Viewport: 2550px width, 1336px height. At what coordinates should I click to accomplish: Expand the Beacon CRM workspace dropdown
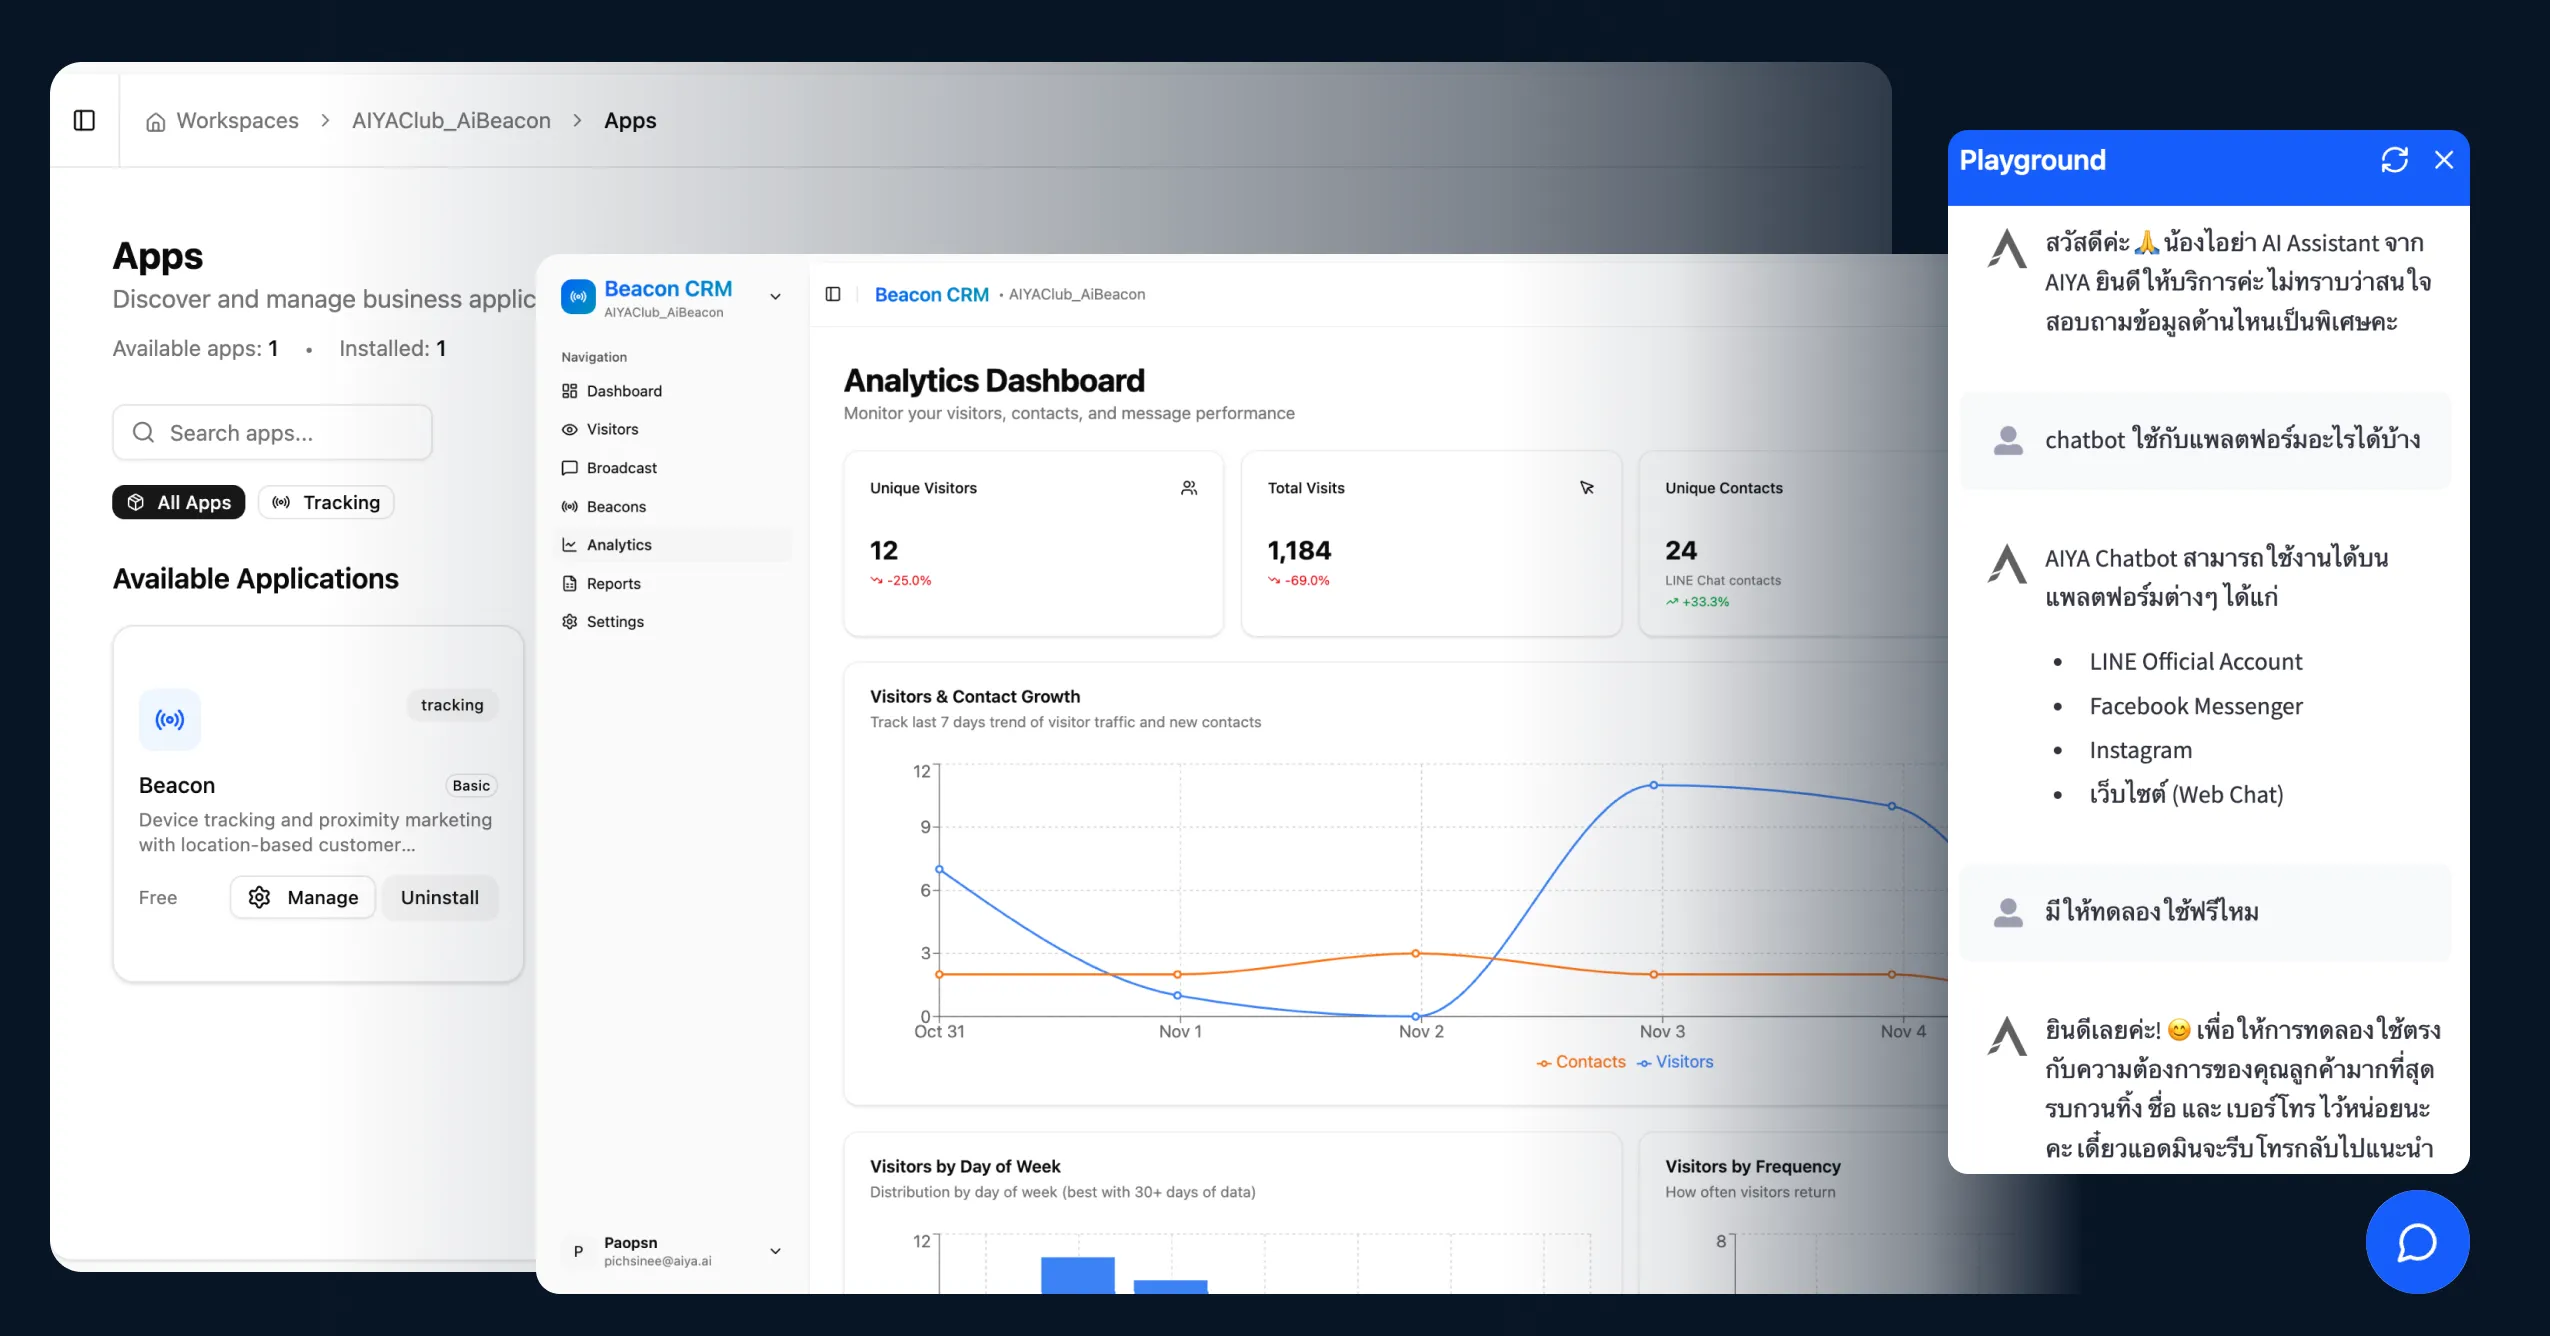click(774, 296)
